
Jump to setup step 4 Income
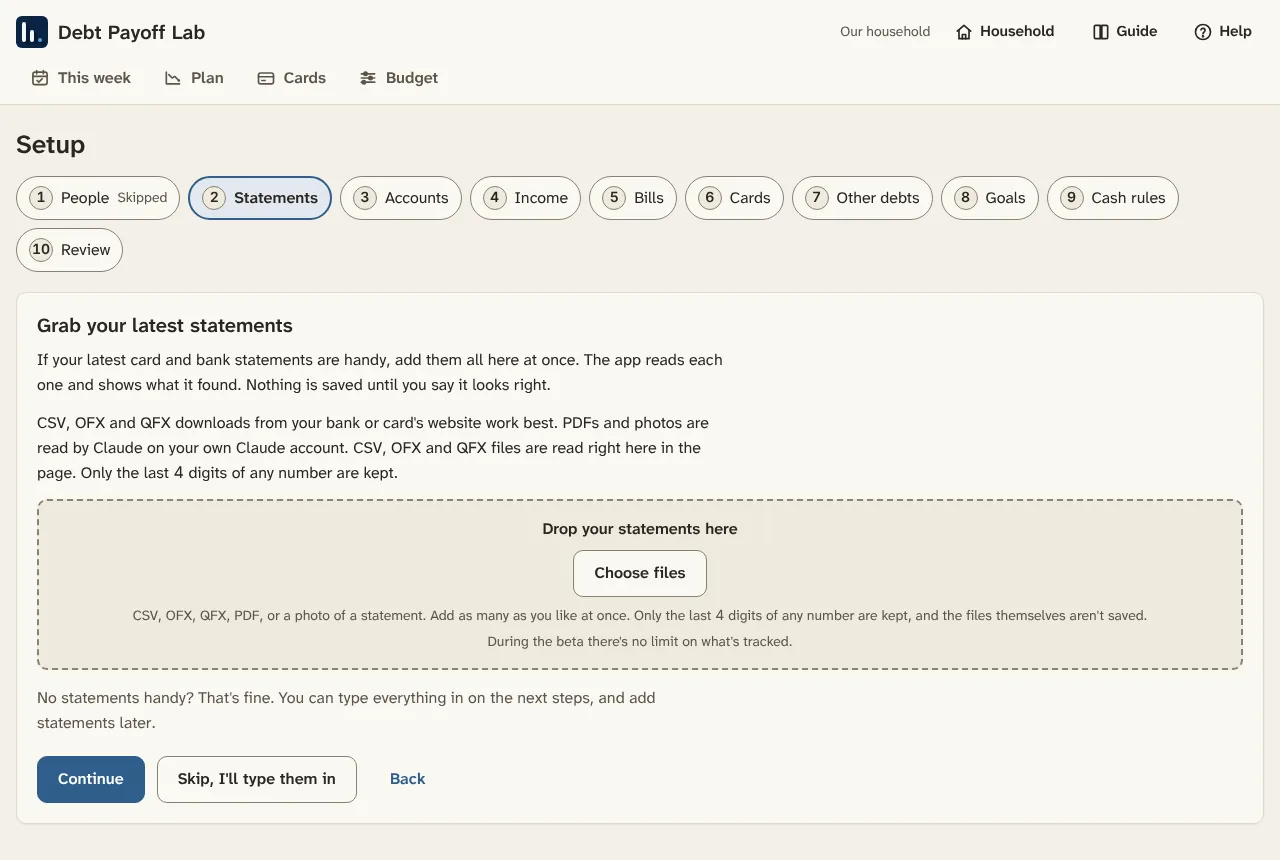pyautogui.click(x=526, y=198)
